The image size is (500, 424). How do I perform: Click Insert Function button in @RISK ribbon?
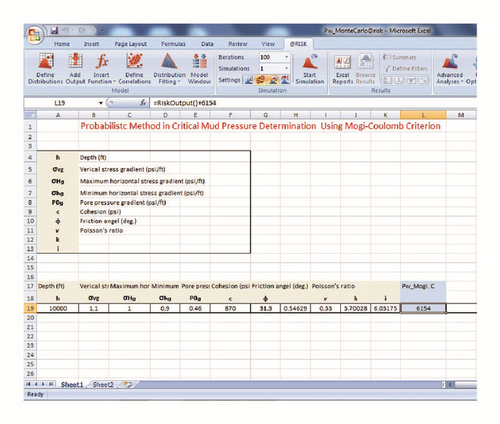pos(102,69)
